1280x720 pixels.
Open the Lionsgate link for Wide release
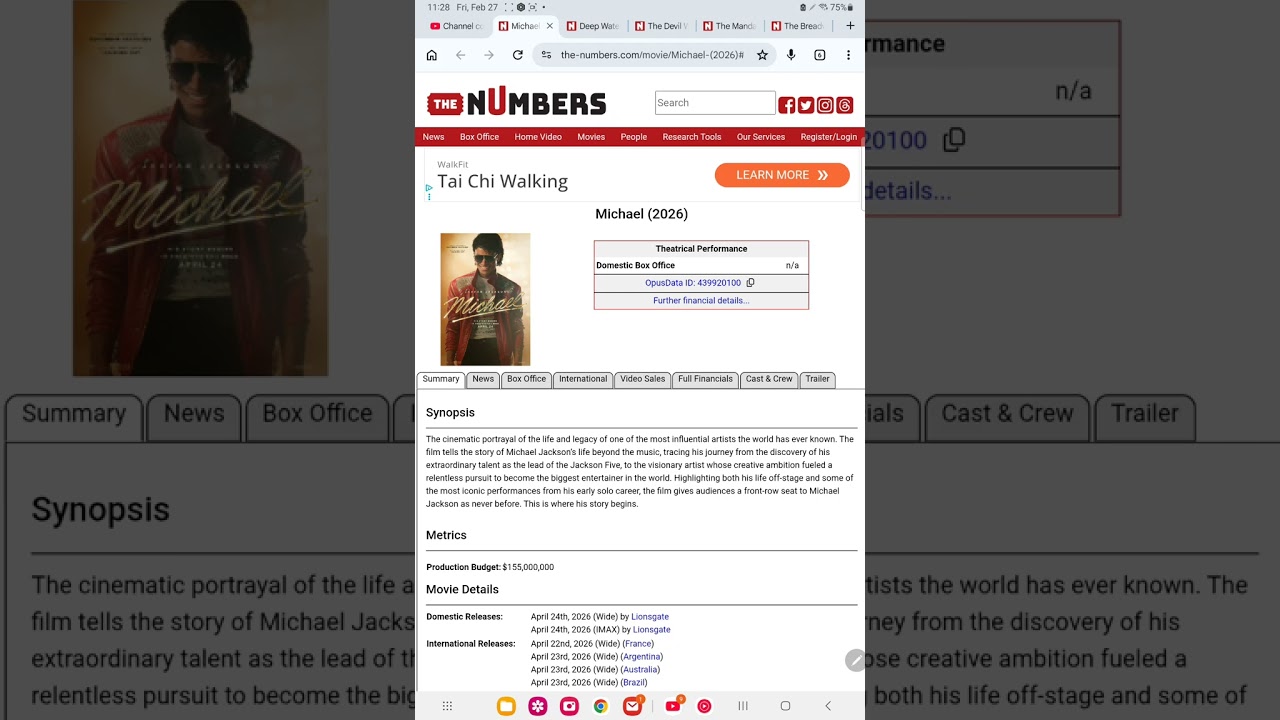coord(650,617)
